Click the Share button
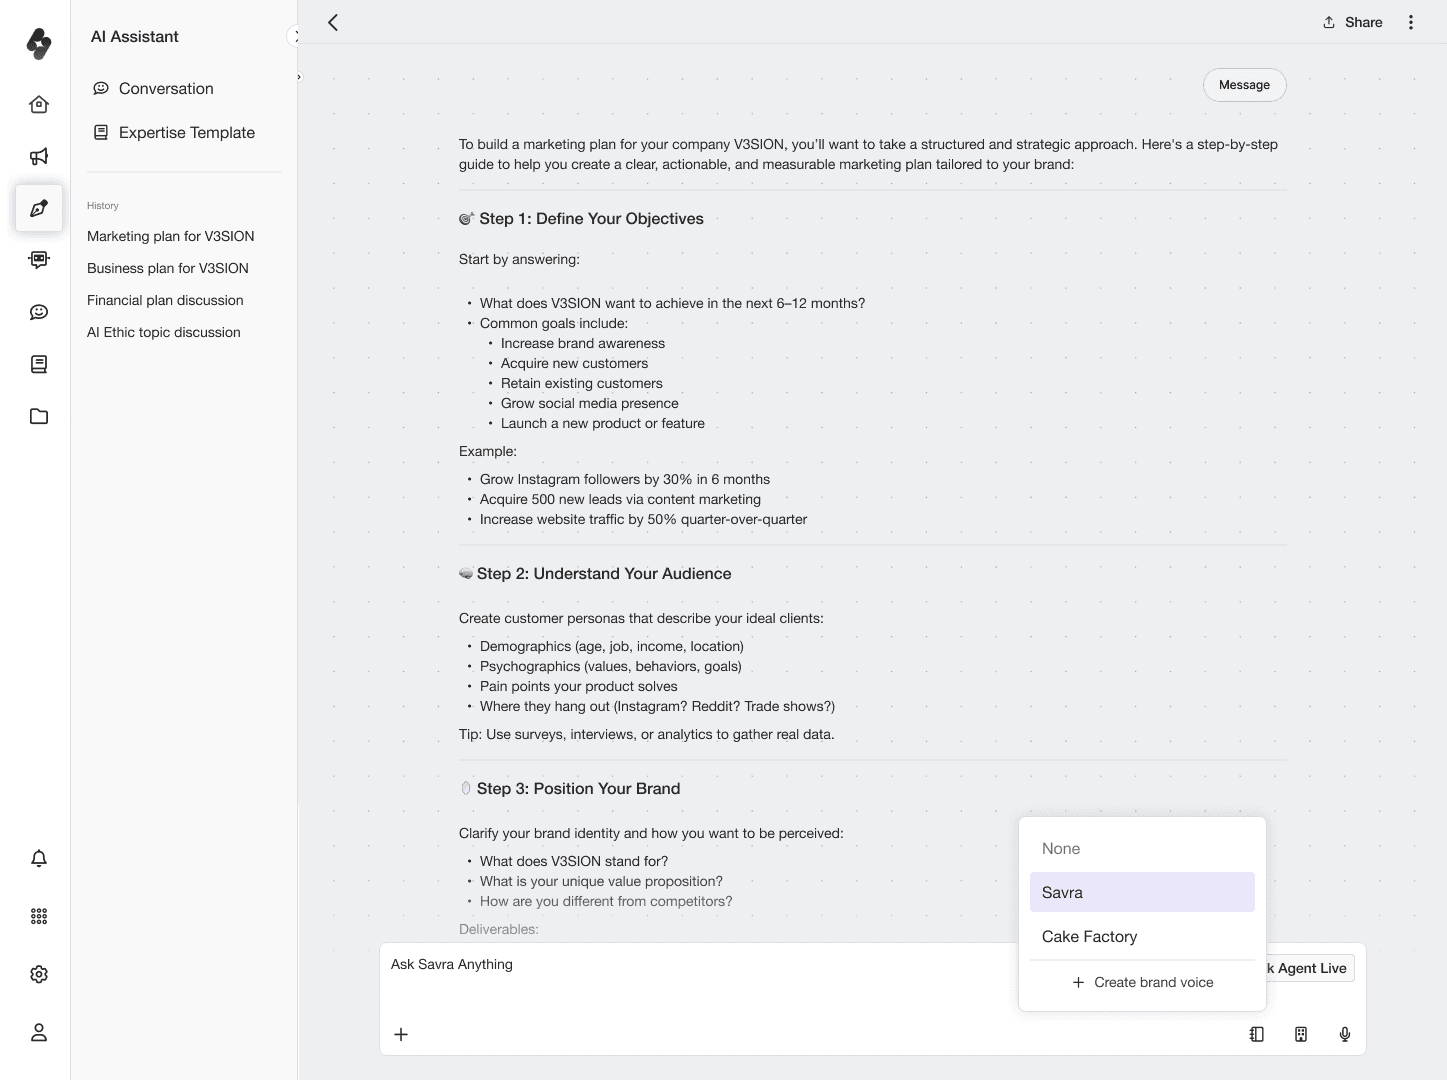 pyautogui.click(x=1352, y=22)
